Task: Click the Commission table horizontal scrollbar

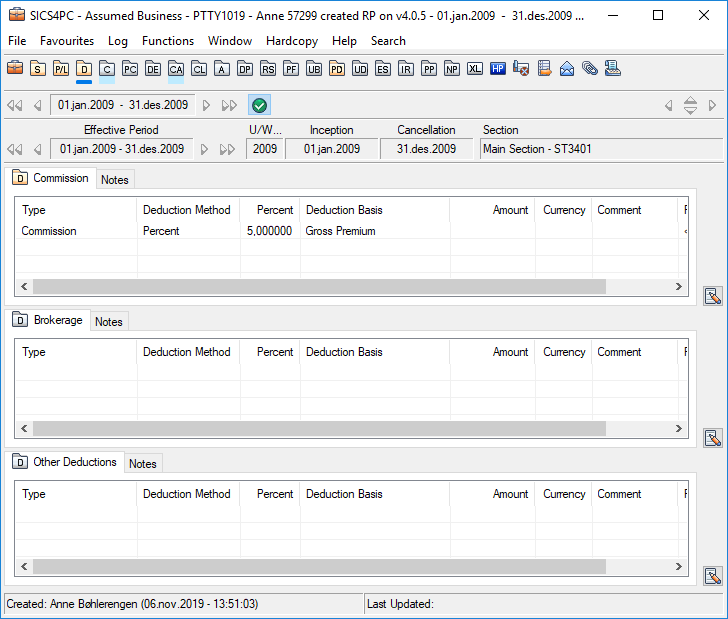Action: pos(320,287)
